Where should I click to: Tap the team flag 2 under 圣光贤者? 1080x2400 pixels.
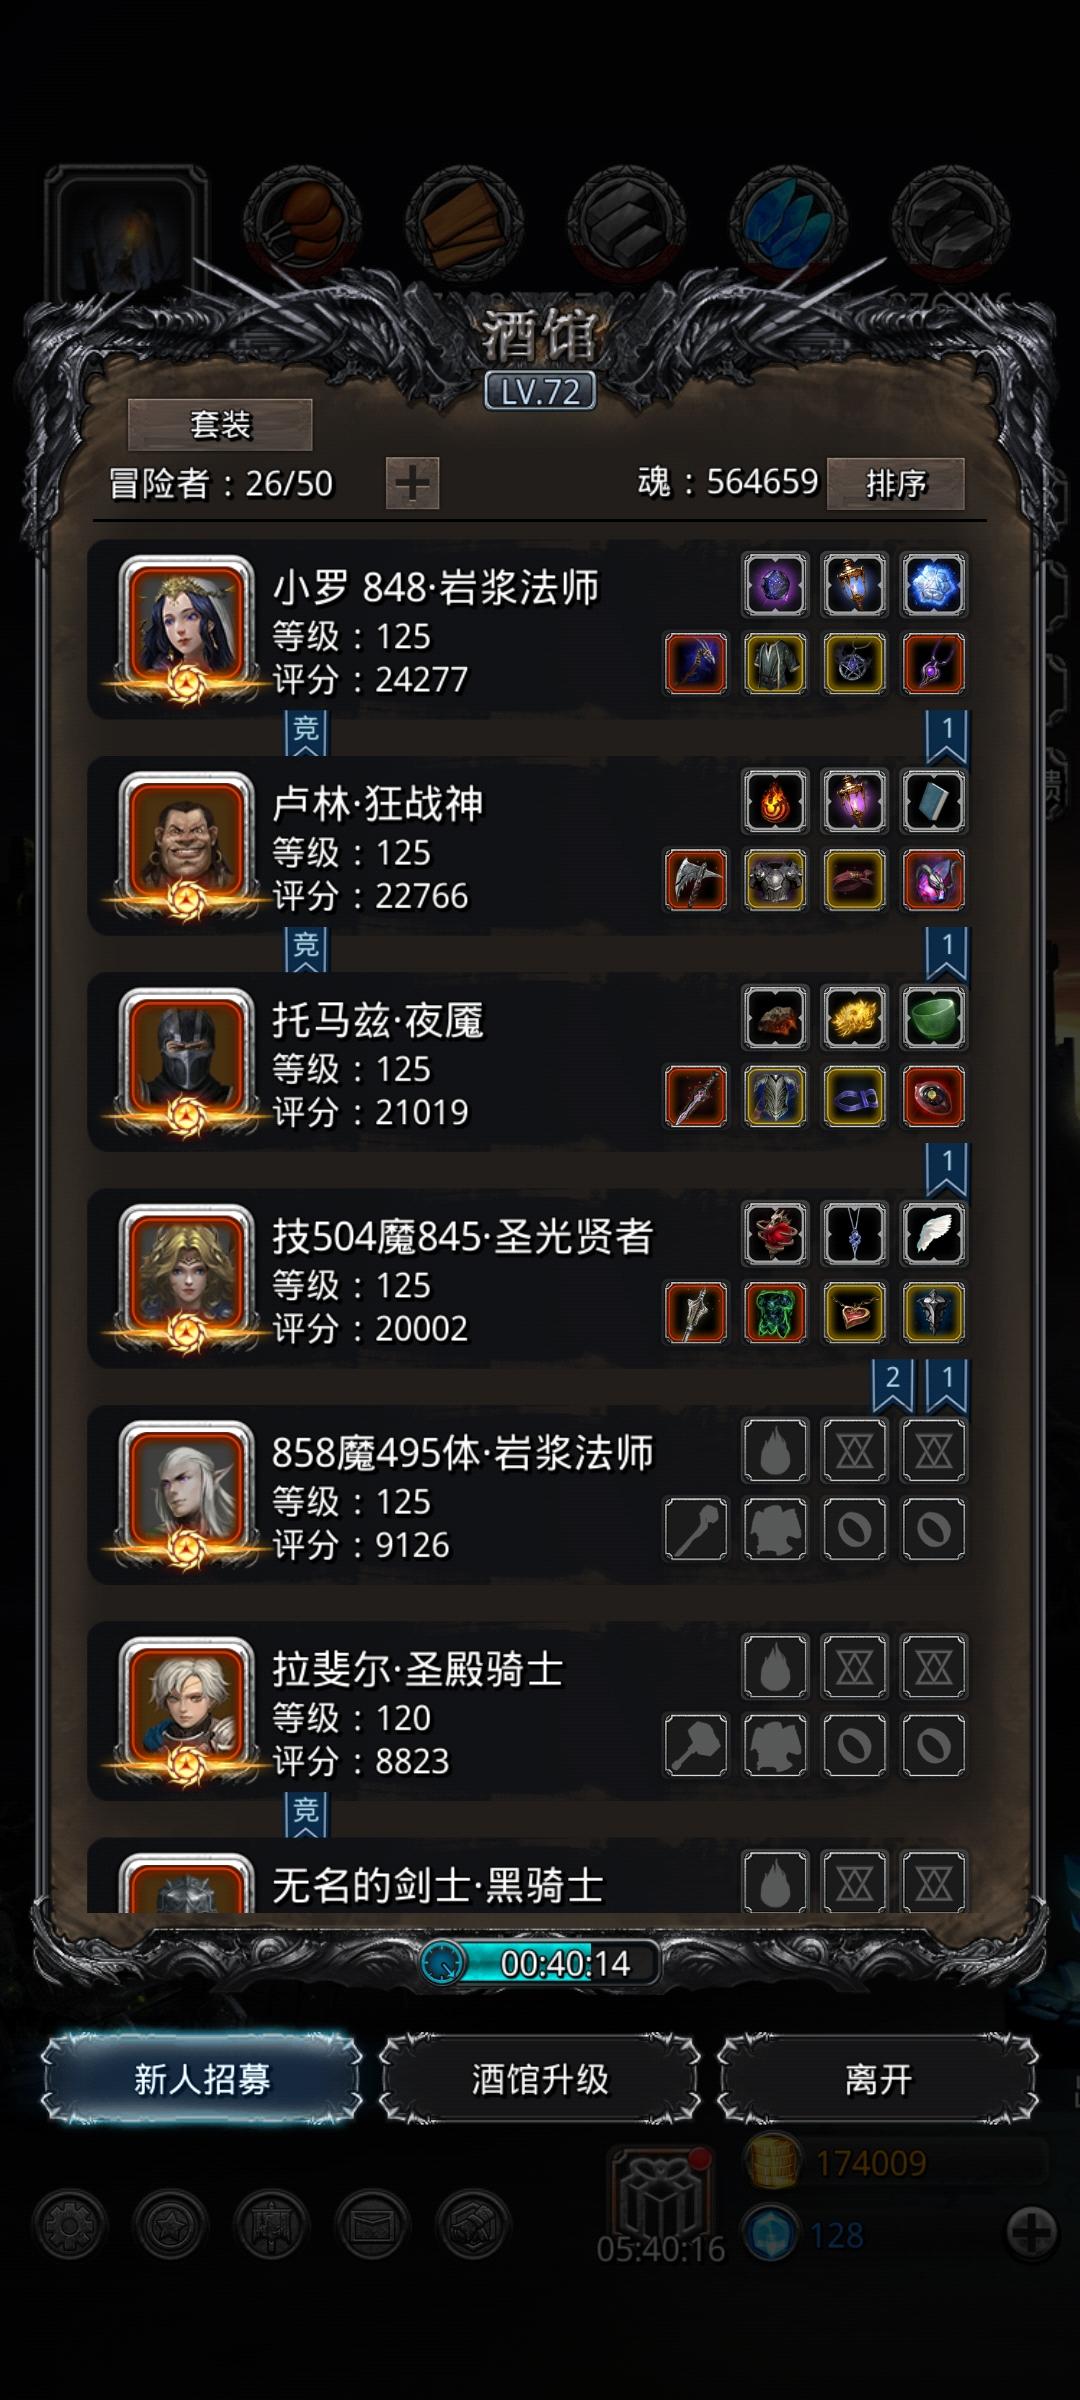[x=893, y=1384]
